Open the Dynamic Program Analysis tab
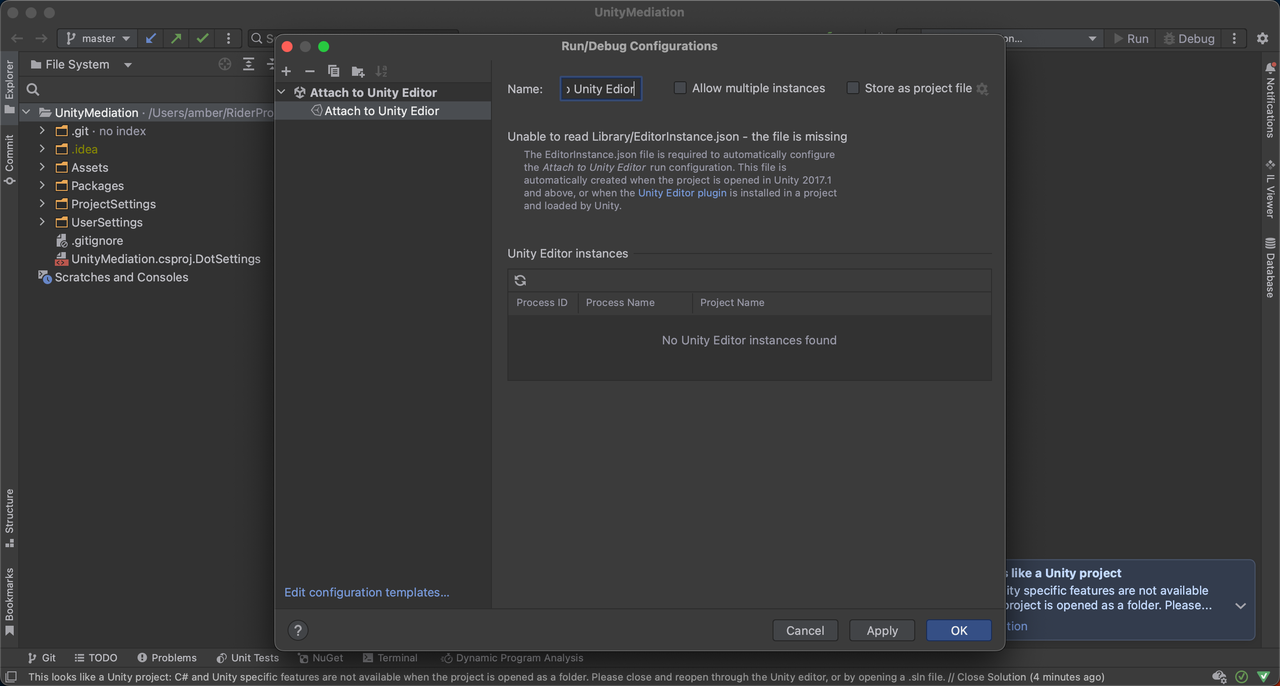Screen dimensions: 1280x686 (x=512, y=658)
